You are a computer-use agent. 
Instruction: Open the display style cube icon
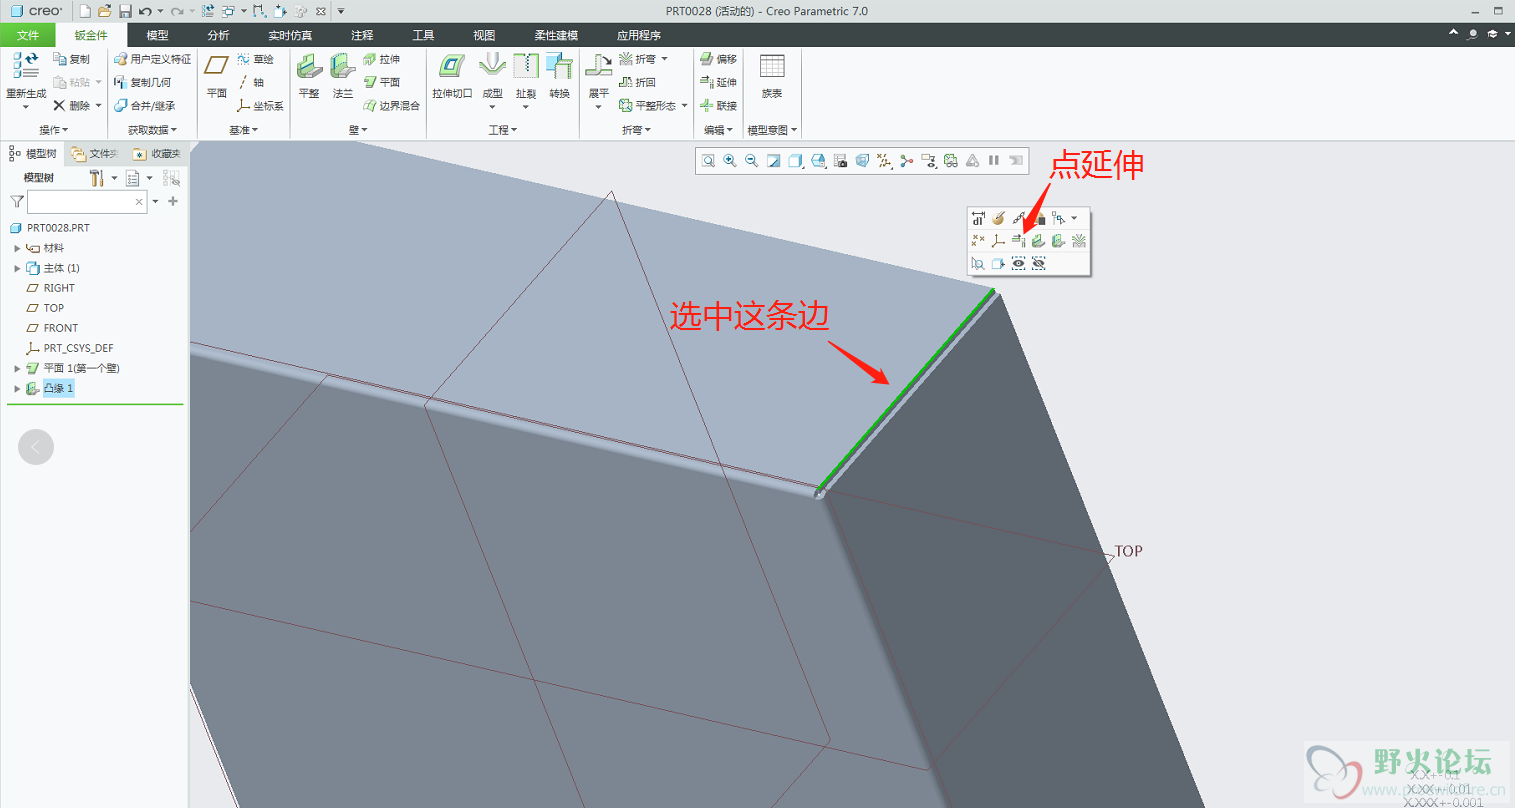tap(795, 160)
